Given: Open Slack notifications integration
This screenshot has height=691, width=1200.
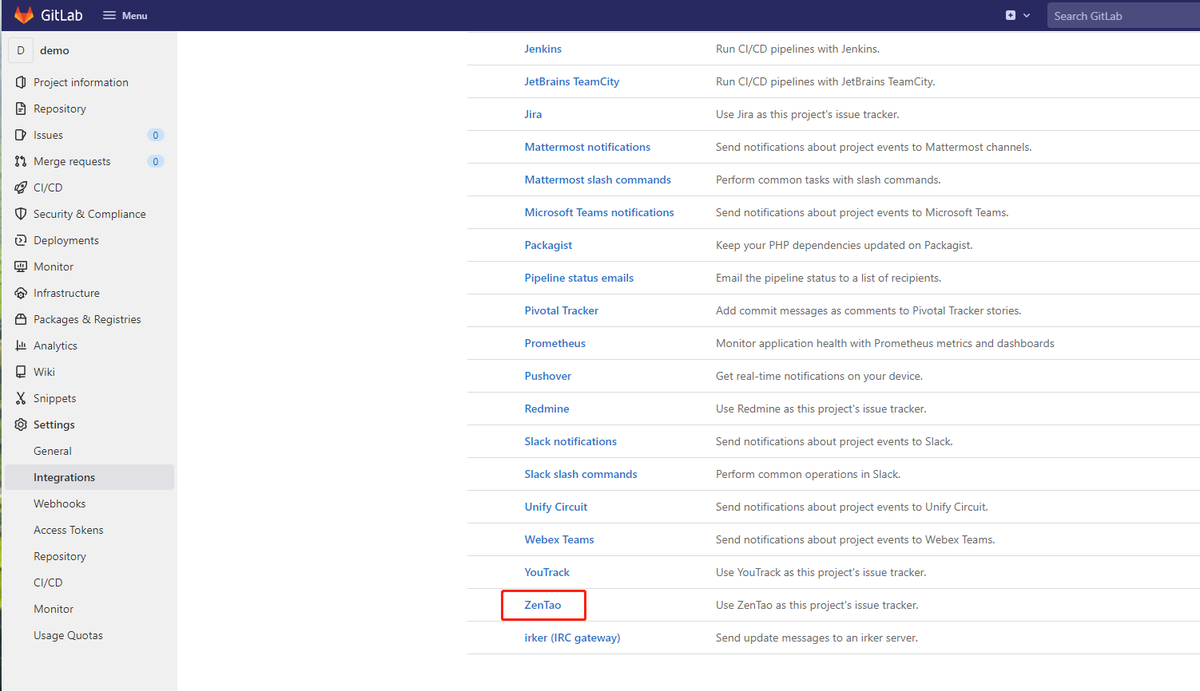Looking at the screenshot, I should pos(570,441).
